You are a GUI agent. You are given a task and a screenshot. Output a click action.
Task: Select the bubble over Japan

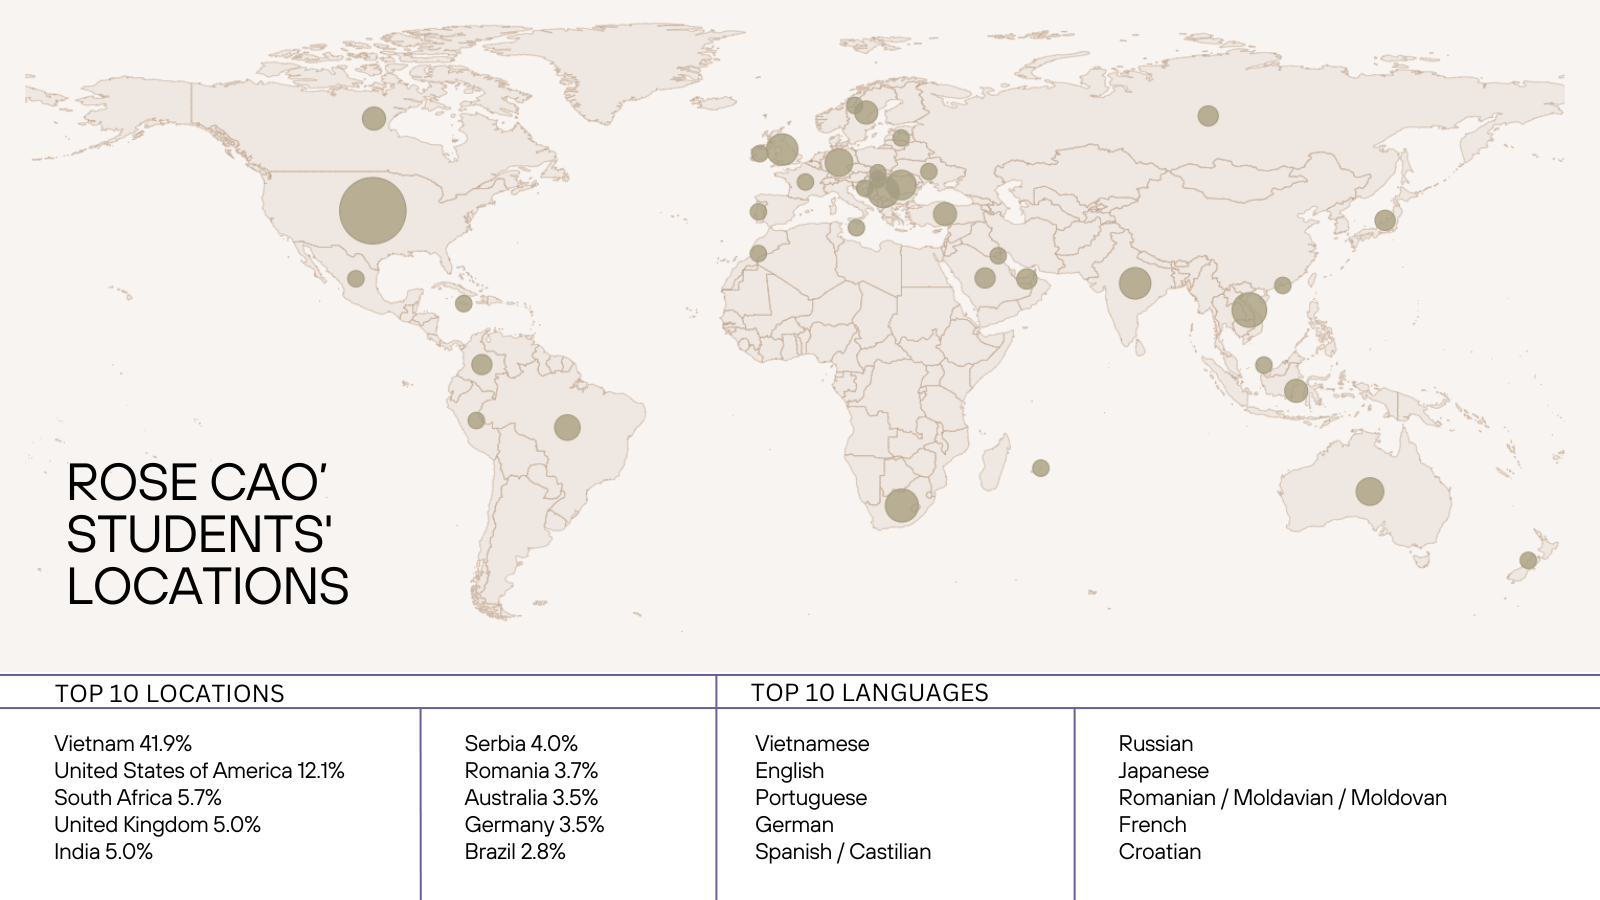[x=1385, y=220]
